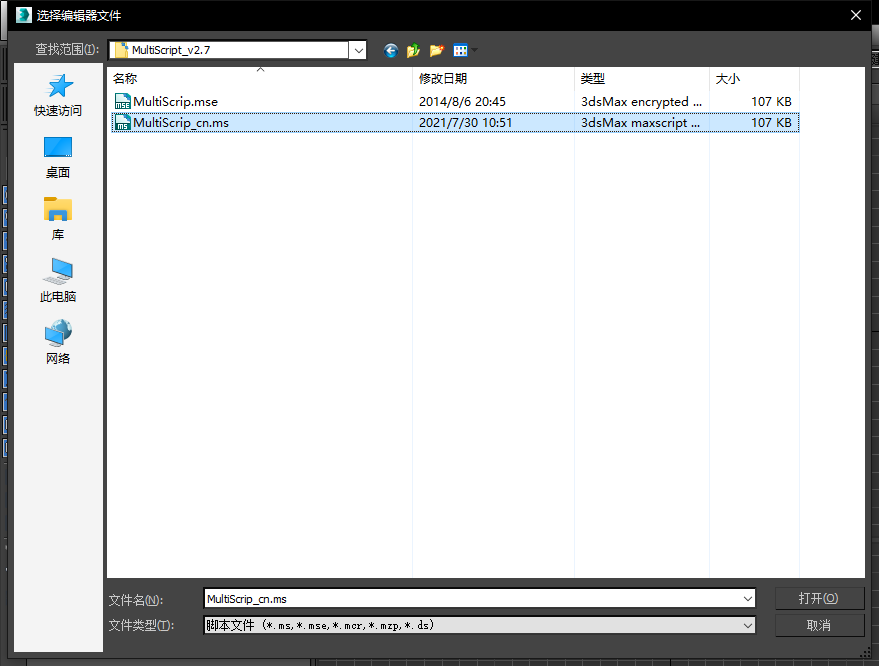Select This PC (此电脑) in sidebar

click(58, 282)
